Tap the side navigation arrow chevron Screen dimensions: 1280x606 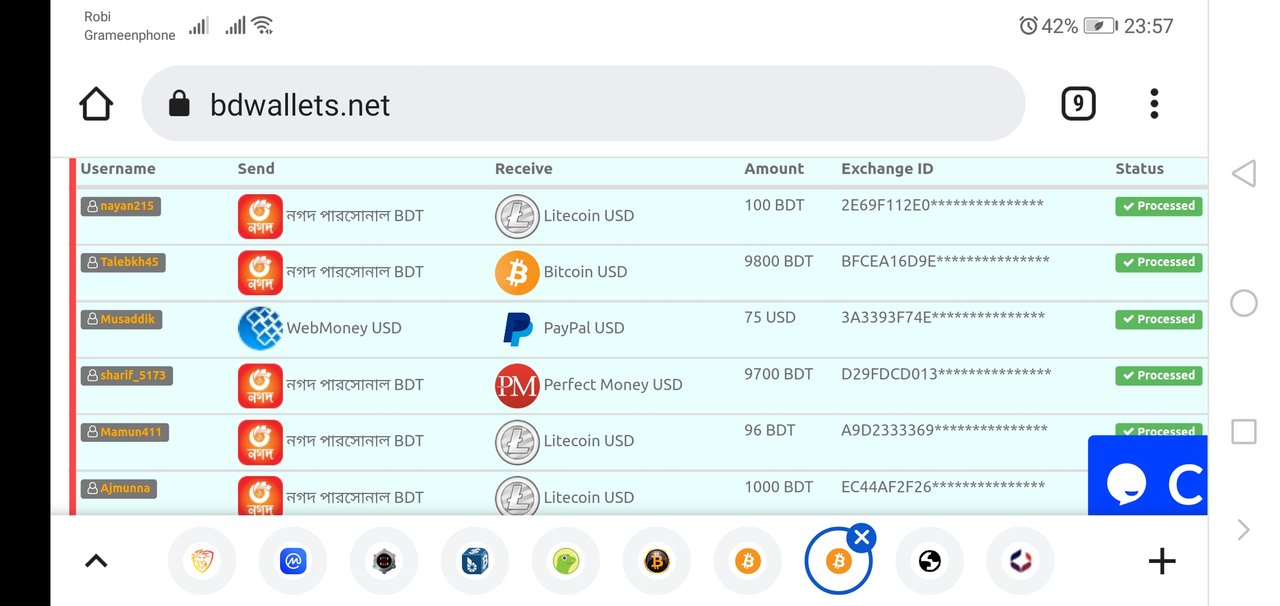tap(1243, 530)
